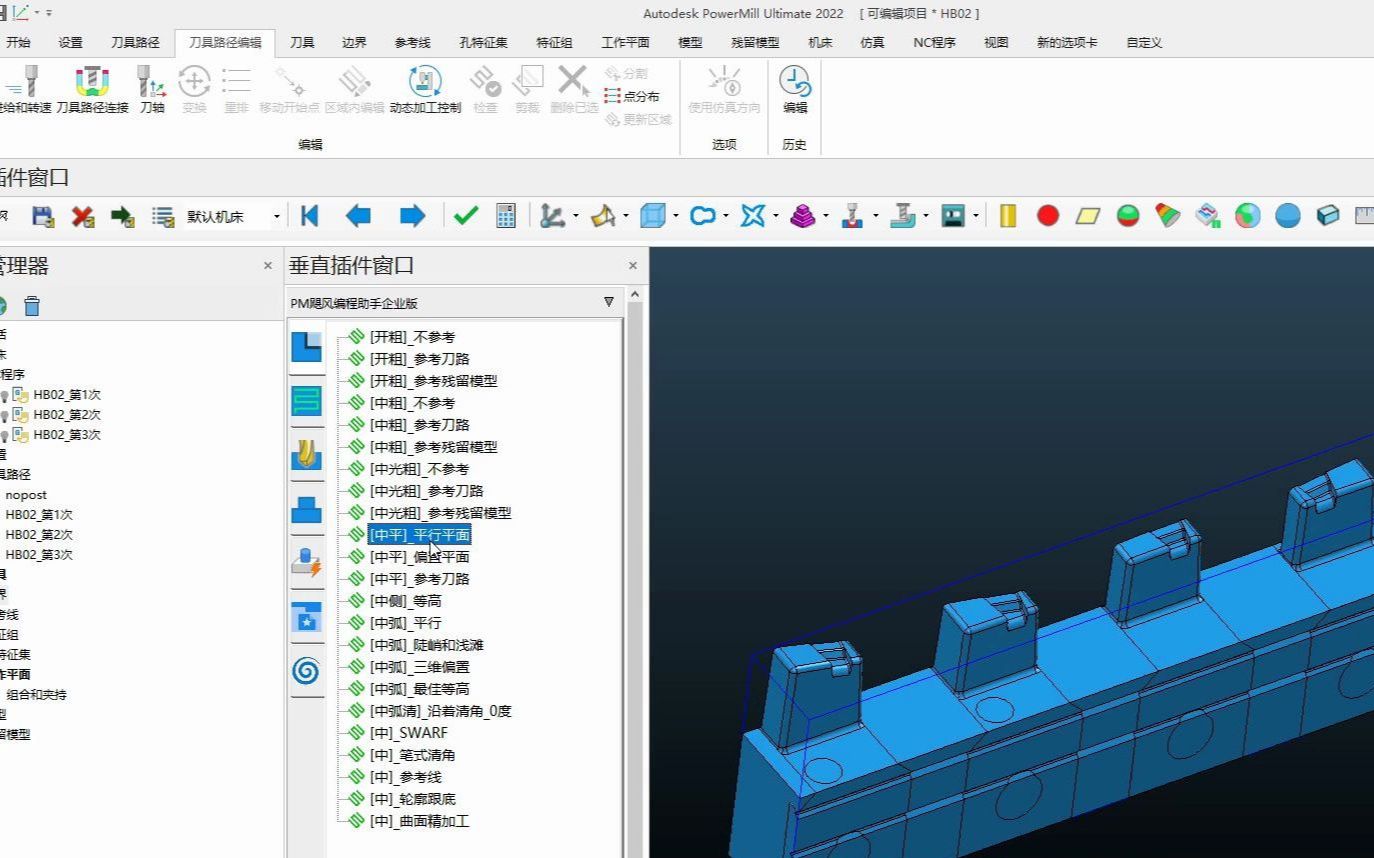Image resolution: width=1374 pixels, height=858 pixels.
Task: Expand the boundary loop icon dropdown arrow
Action: [726, 216]
